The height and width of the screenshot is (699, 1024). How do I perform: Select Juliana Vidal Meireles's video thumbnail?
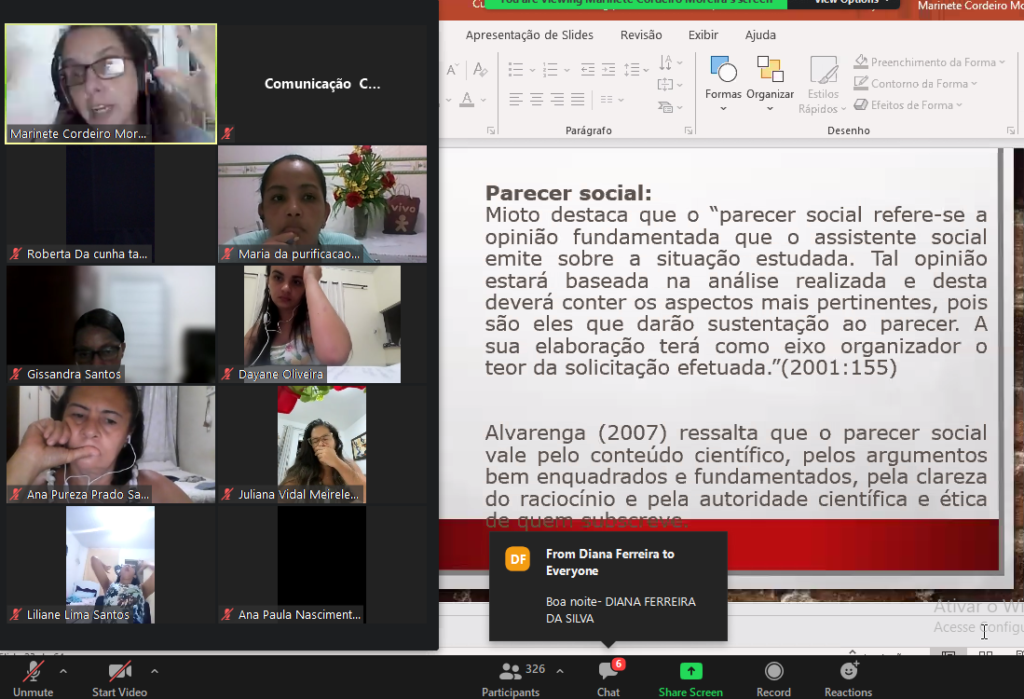click(x=323, y=444)
